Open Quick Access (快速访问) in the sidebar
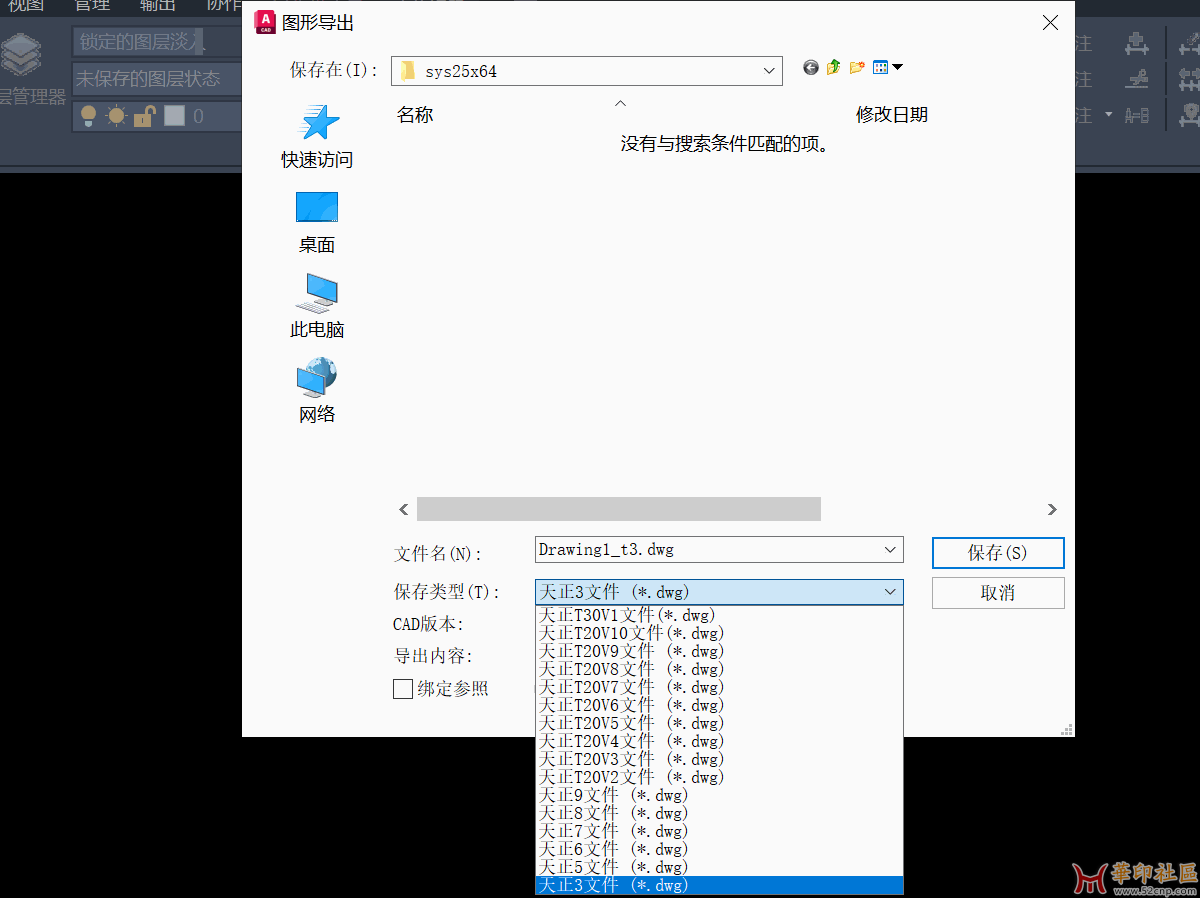Screen dimensions: 1200x898 317,135
